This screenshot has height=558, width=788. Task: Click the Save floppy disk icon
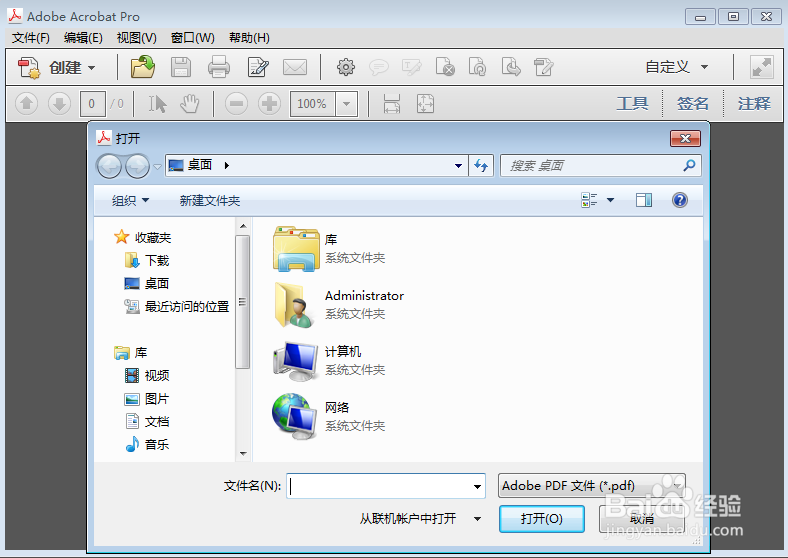[181, 67]
